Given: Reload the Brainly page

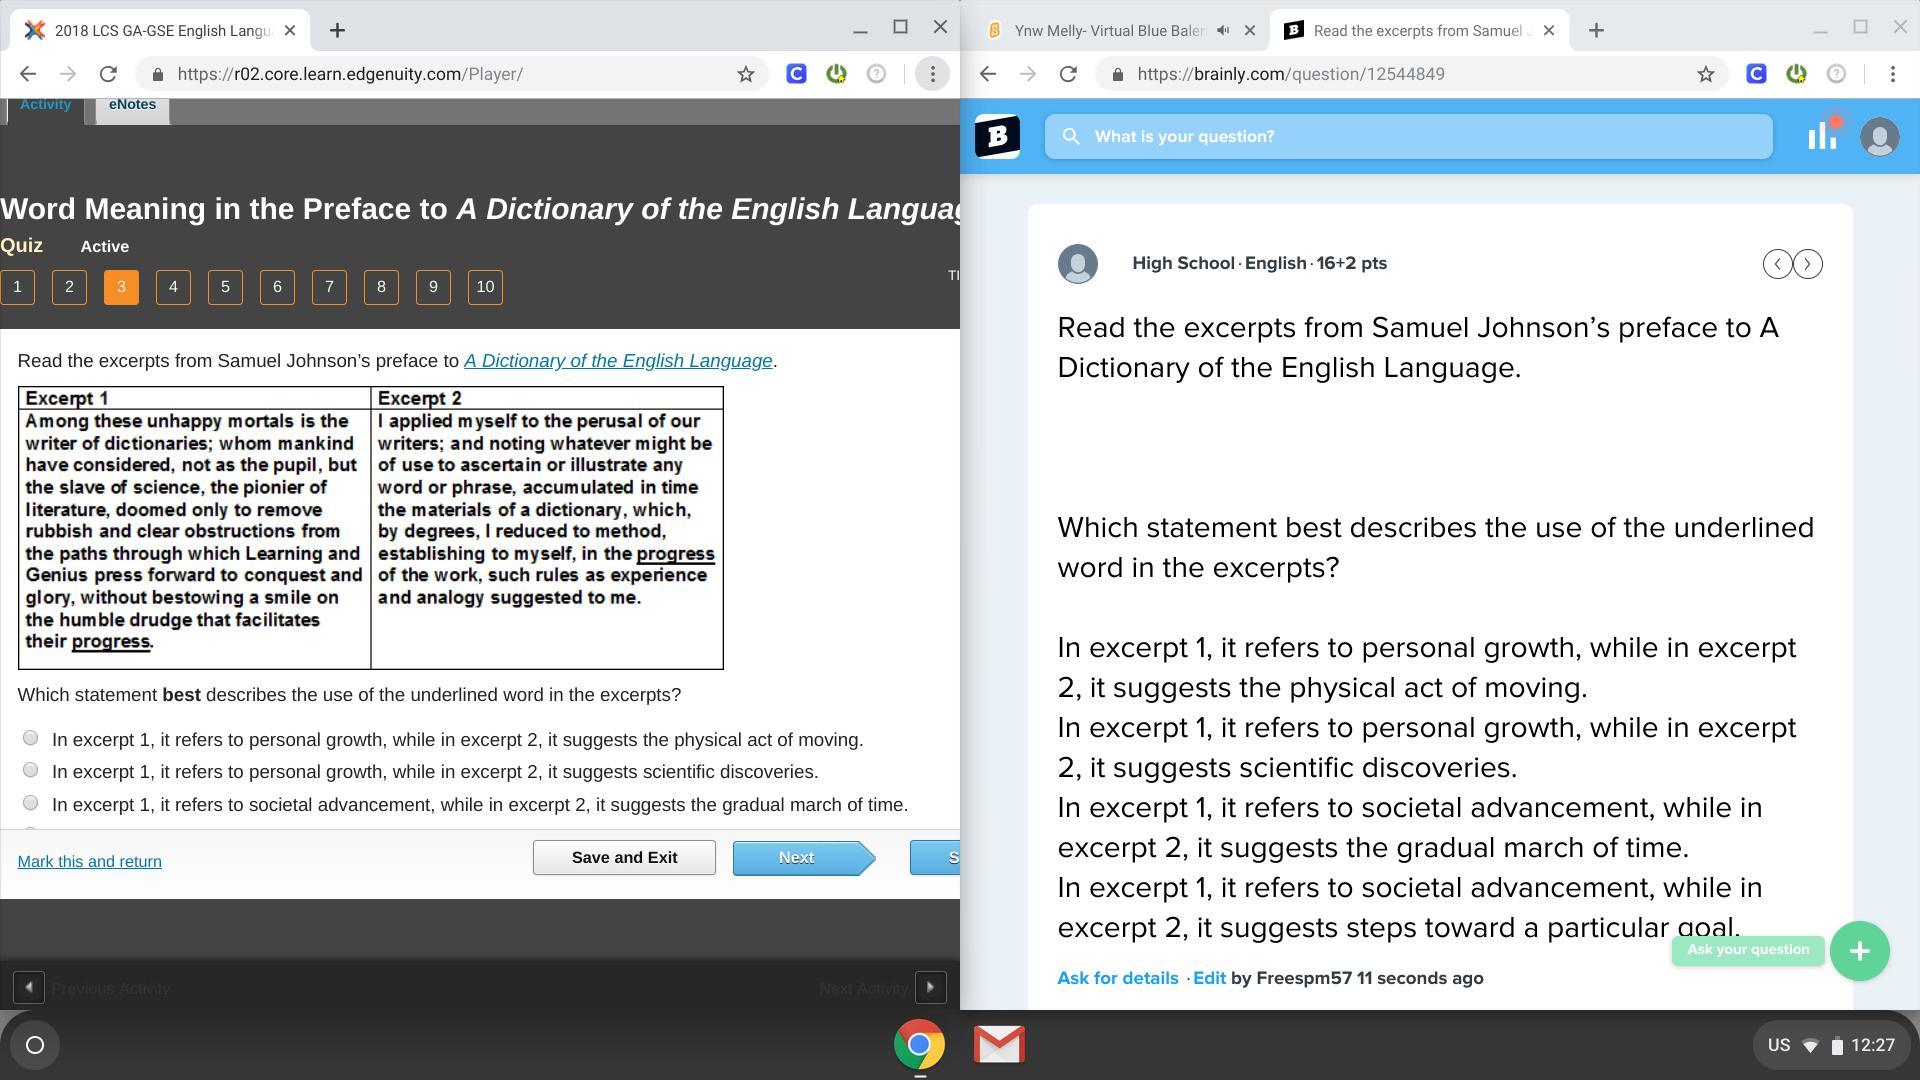Looking at the screenshot, I should tap(1068, 74).
